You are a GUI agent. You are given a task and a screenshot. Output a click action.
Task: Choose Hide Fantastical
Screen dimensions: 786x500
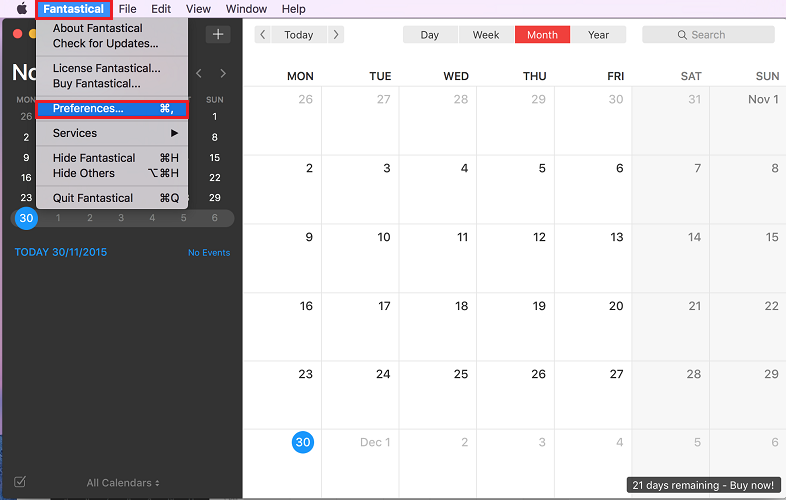(112, 158)
